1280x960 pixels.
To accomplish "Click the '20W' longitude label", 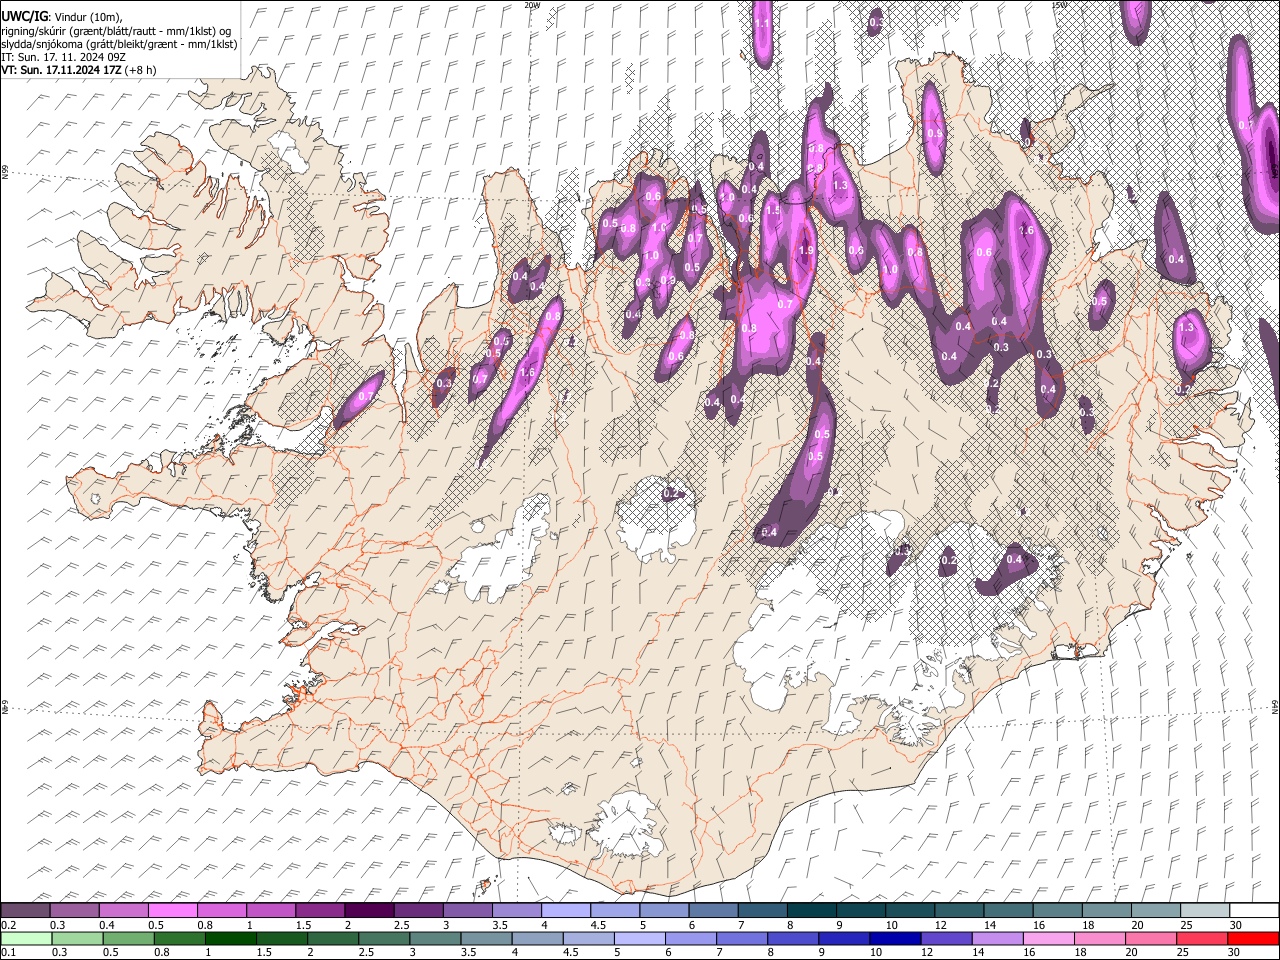I will [x=532, y=5].
